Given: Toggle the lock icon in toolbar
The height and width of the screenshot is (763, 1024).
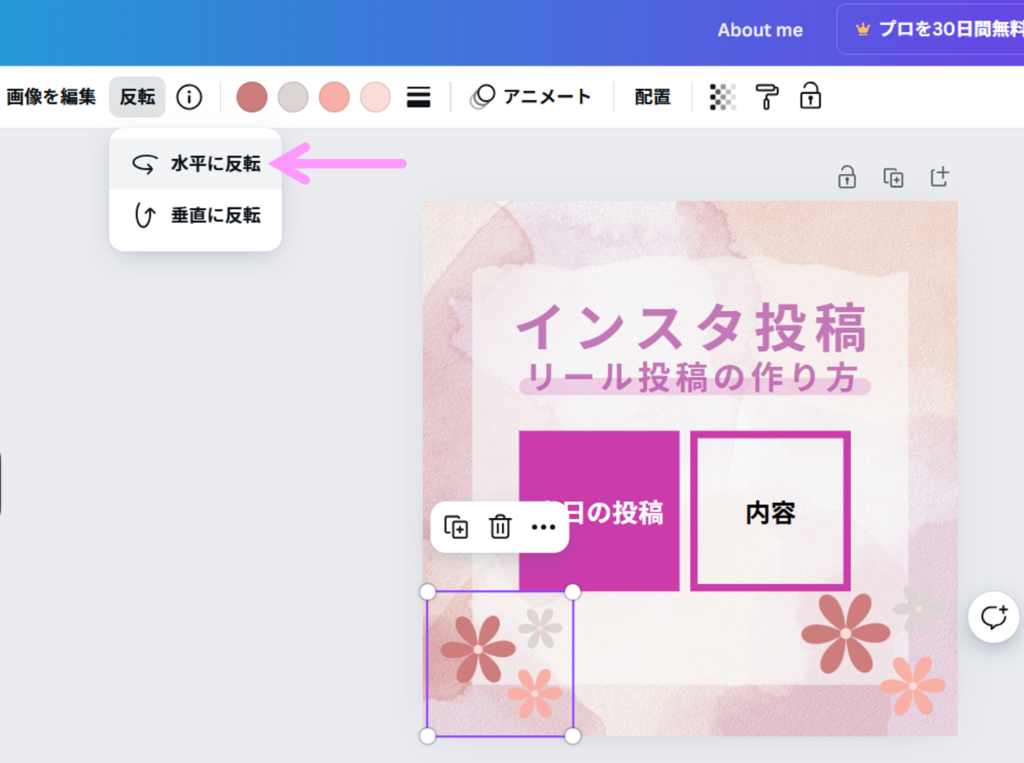Looking at the screenshot, I should 810,97.
